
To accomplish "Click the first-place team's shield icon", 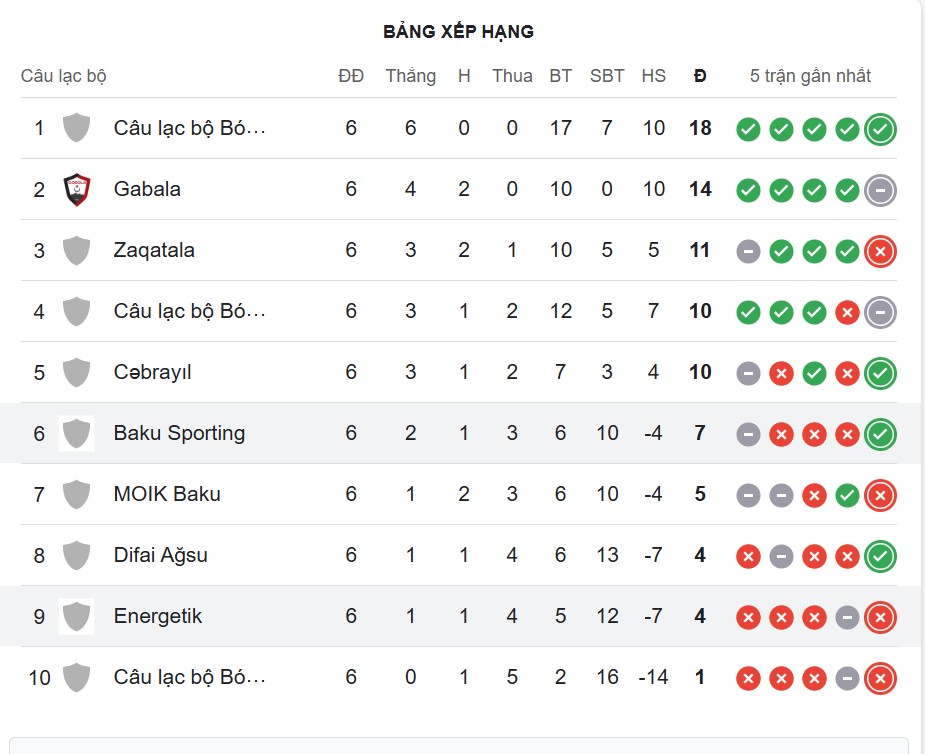I will (x=77, y=128).
